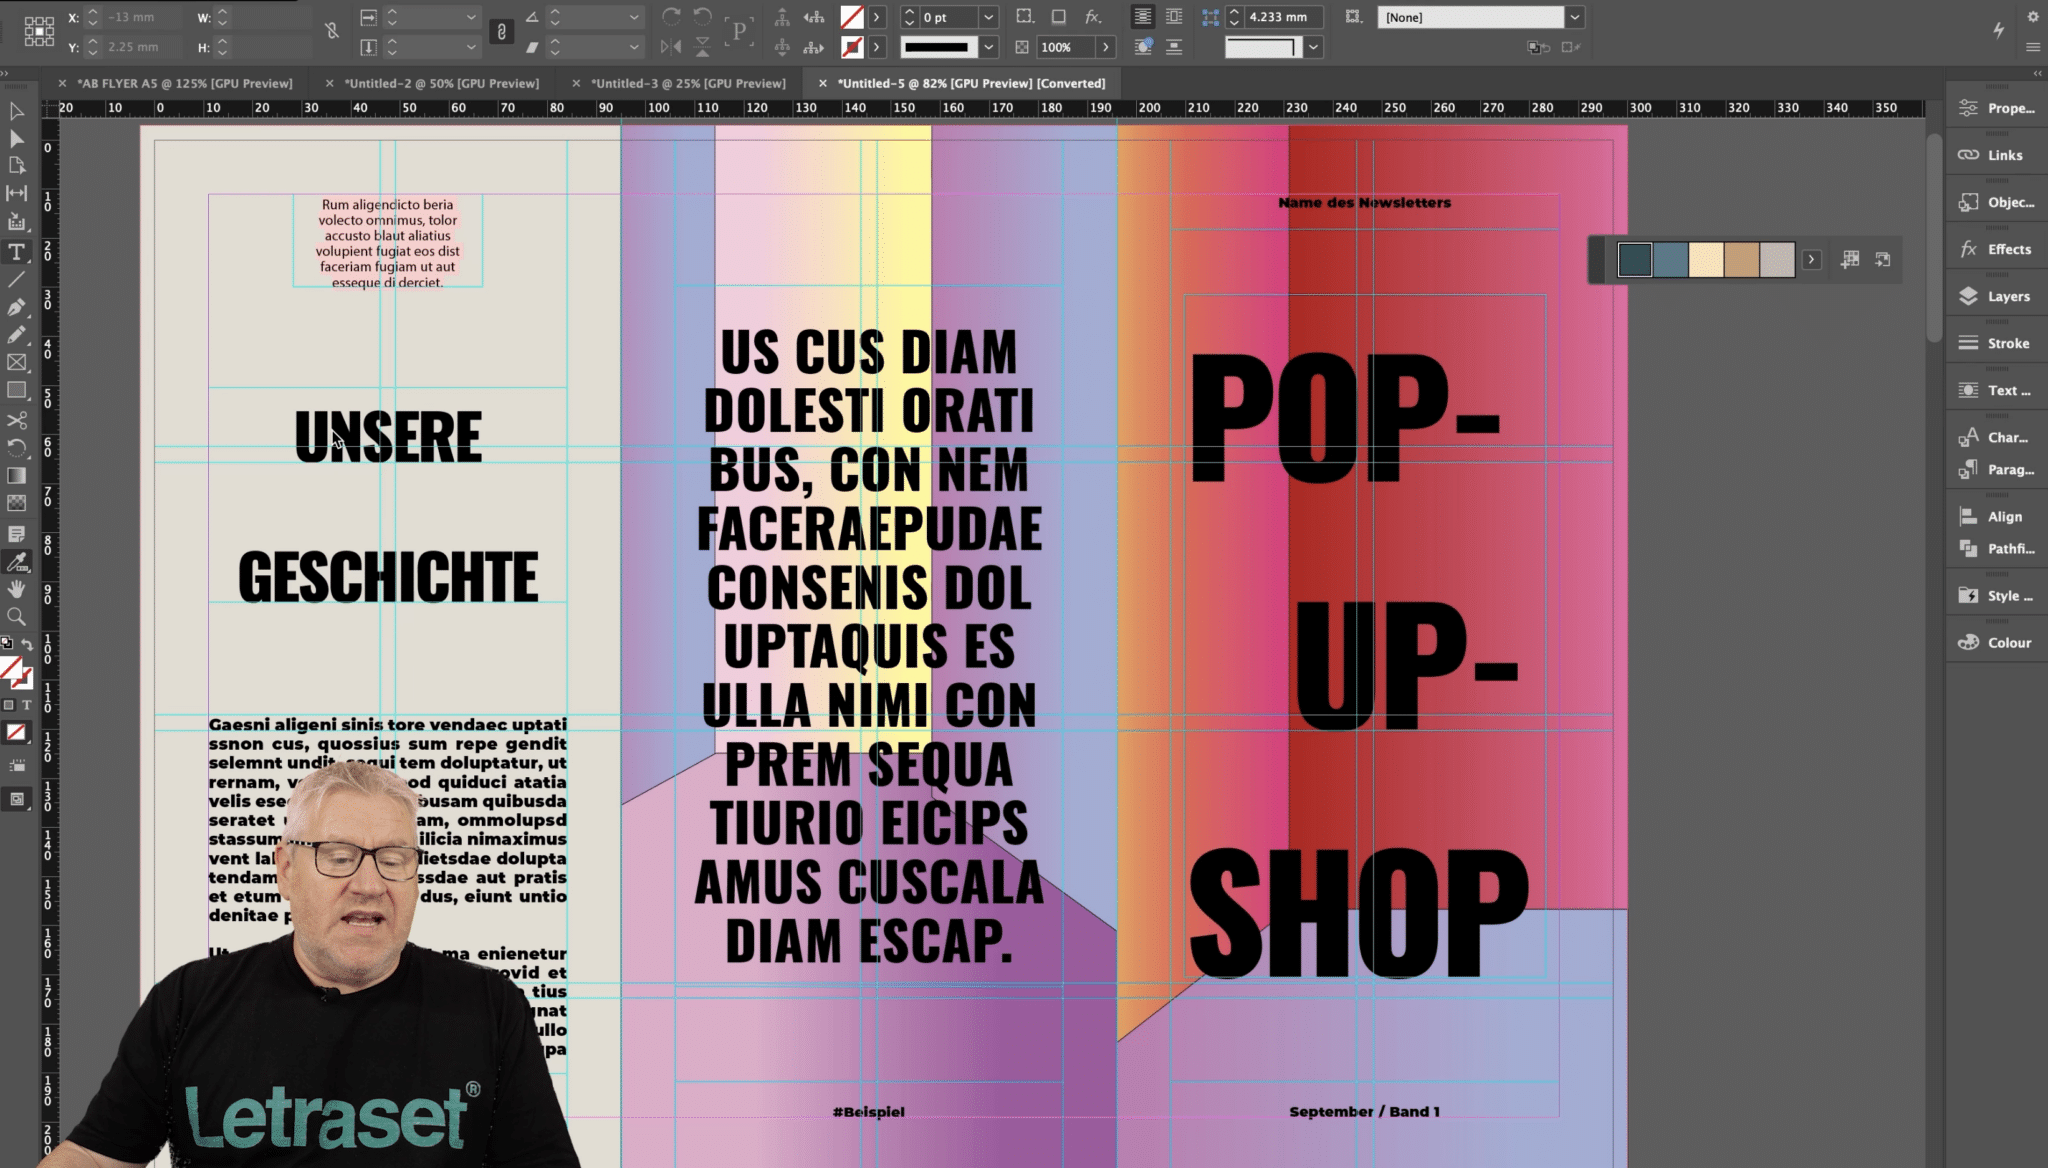Select the second blue swatch in the floating palette

tap(1672, 259)
